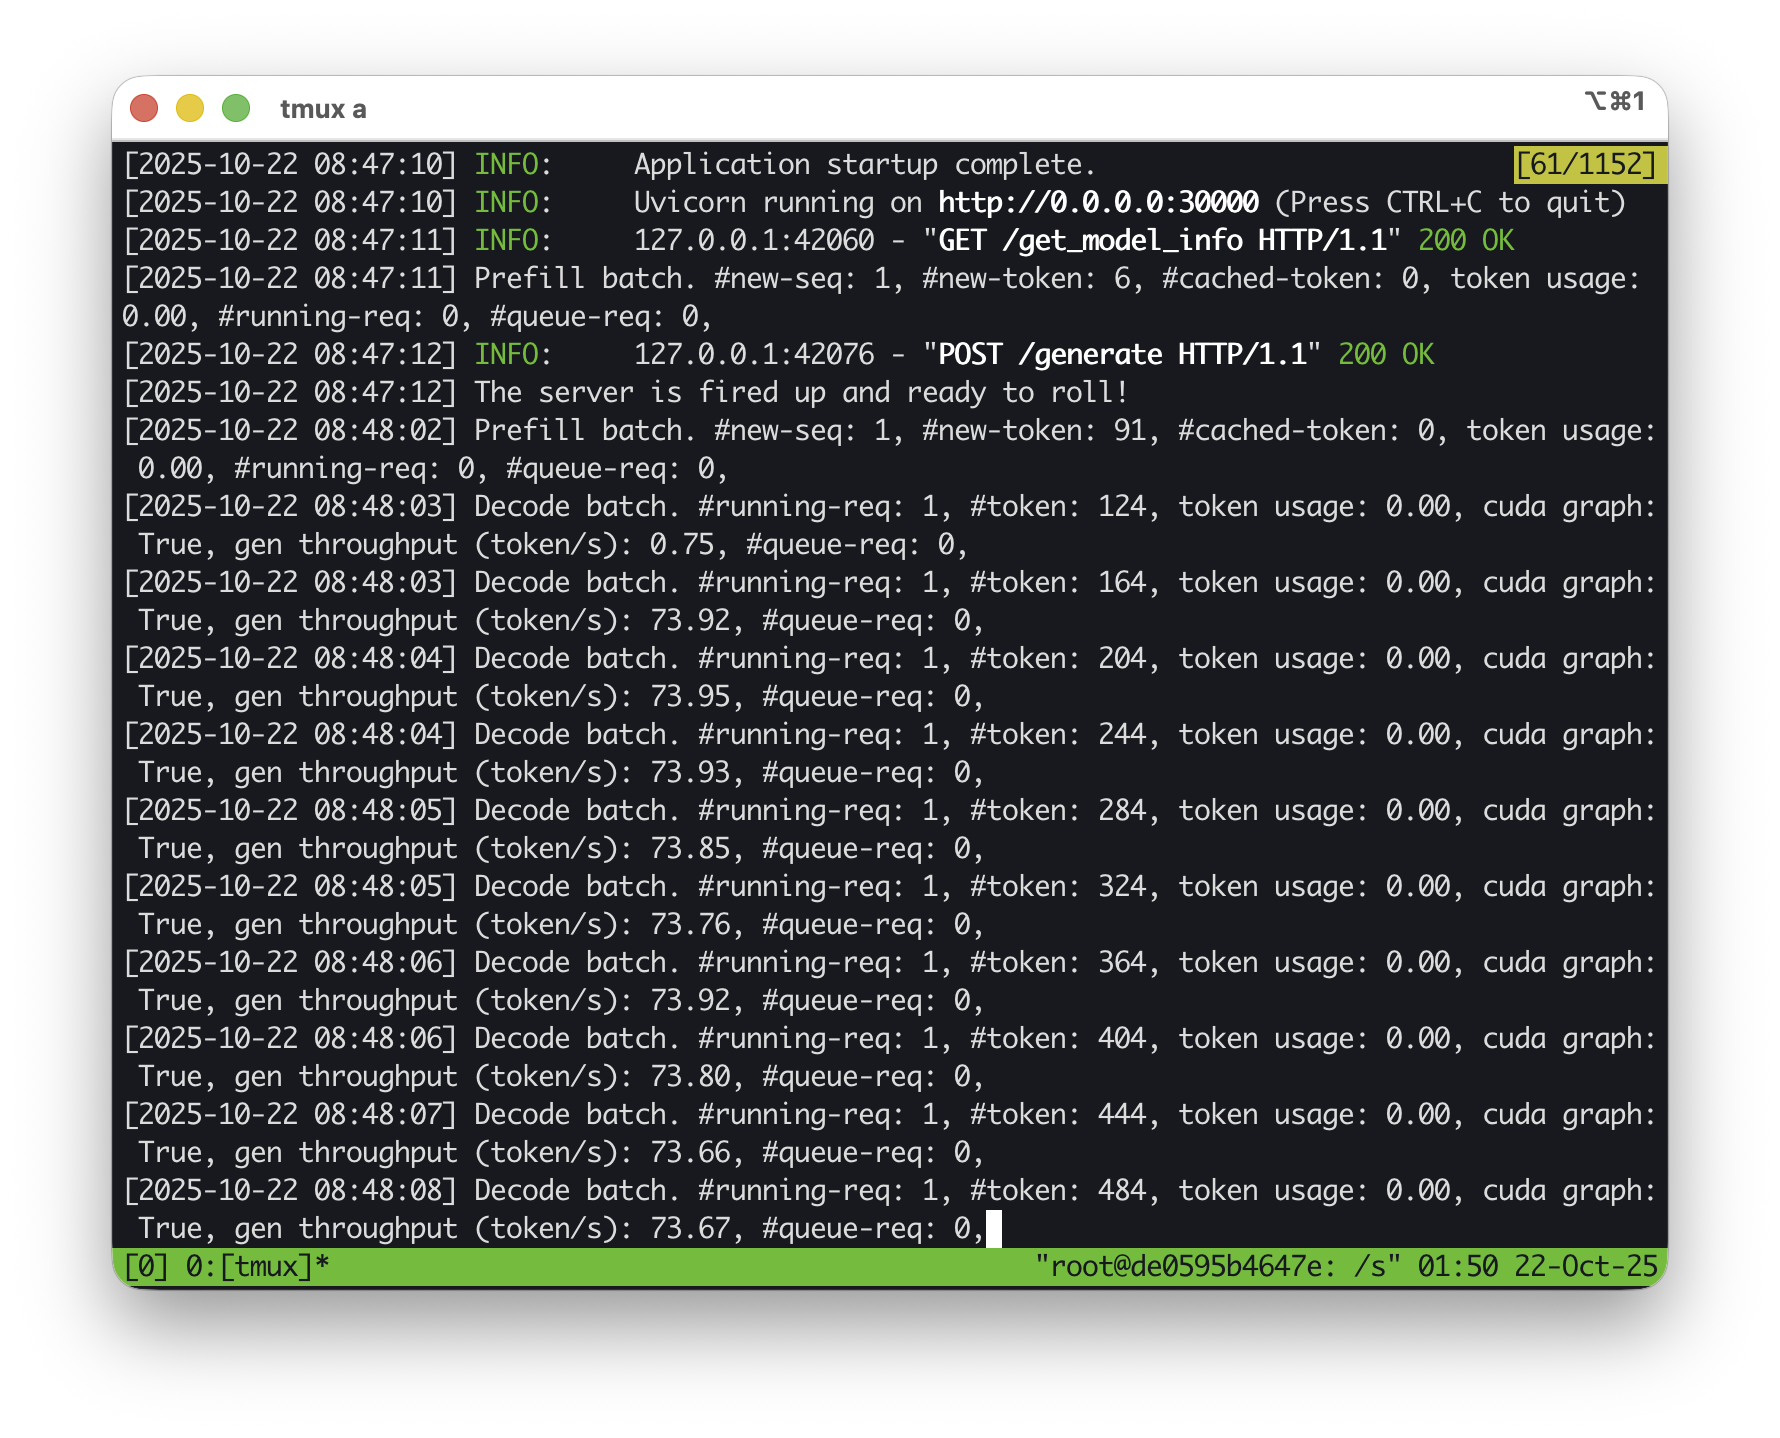The image size is (1780, 1438).
Task: Click the '200 OK' status after the GET request
Action: [1466, 241]
